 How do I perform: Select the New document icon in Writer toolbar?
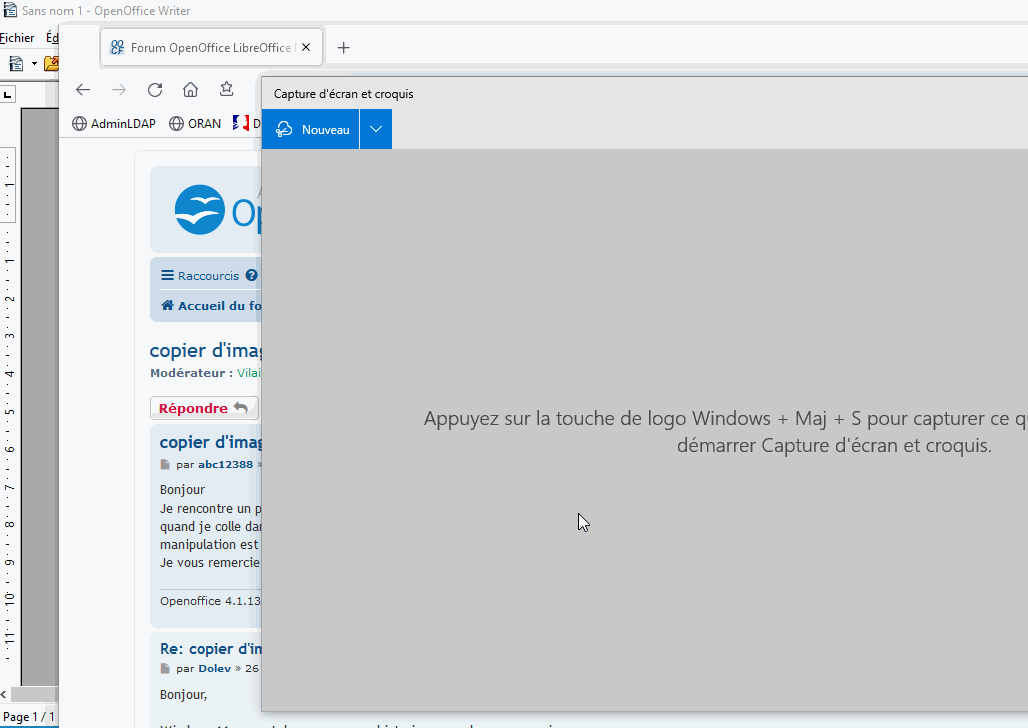(16, 63)
